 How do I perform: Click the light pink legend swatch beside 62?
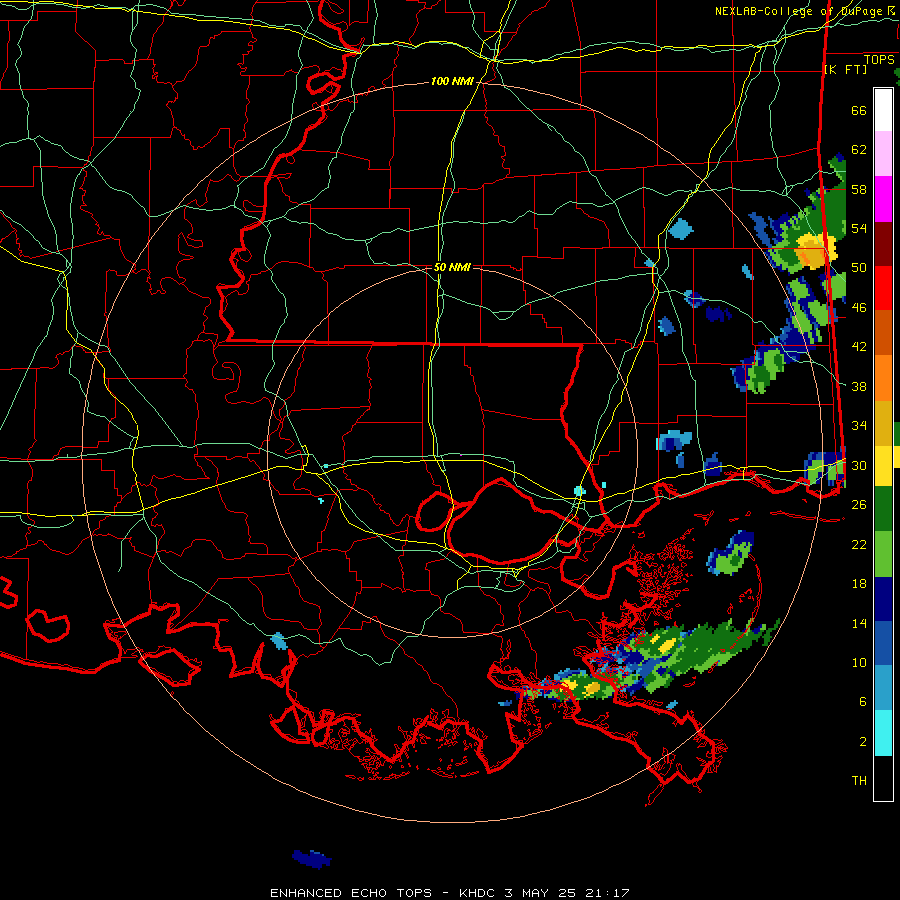pos(883,154)
